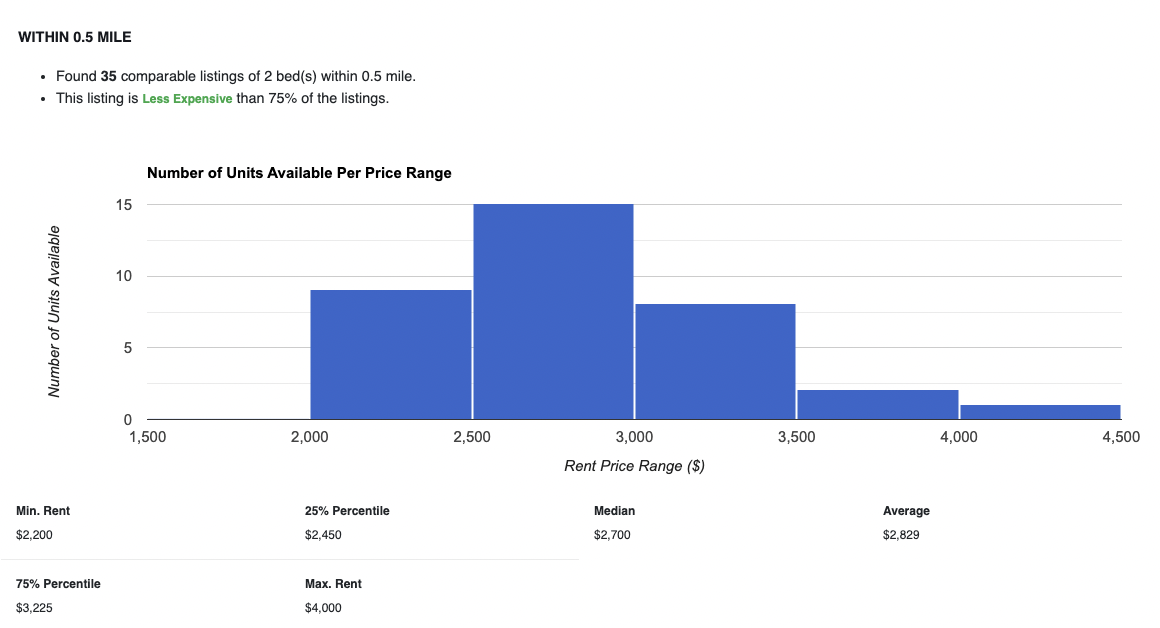Select the Median value $2,700
Image resolution: width=1160 pixels, height=628 pixels.
tap(612, 535)
